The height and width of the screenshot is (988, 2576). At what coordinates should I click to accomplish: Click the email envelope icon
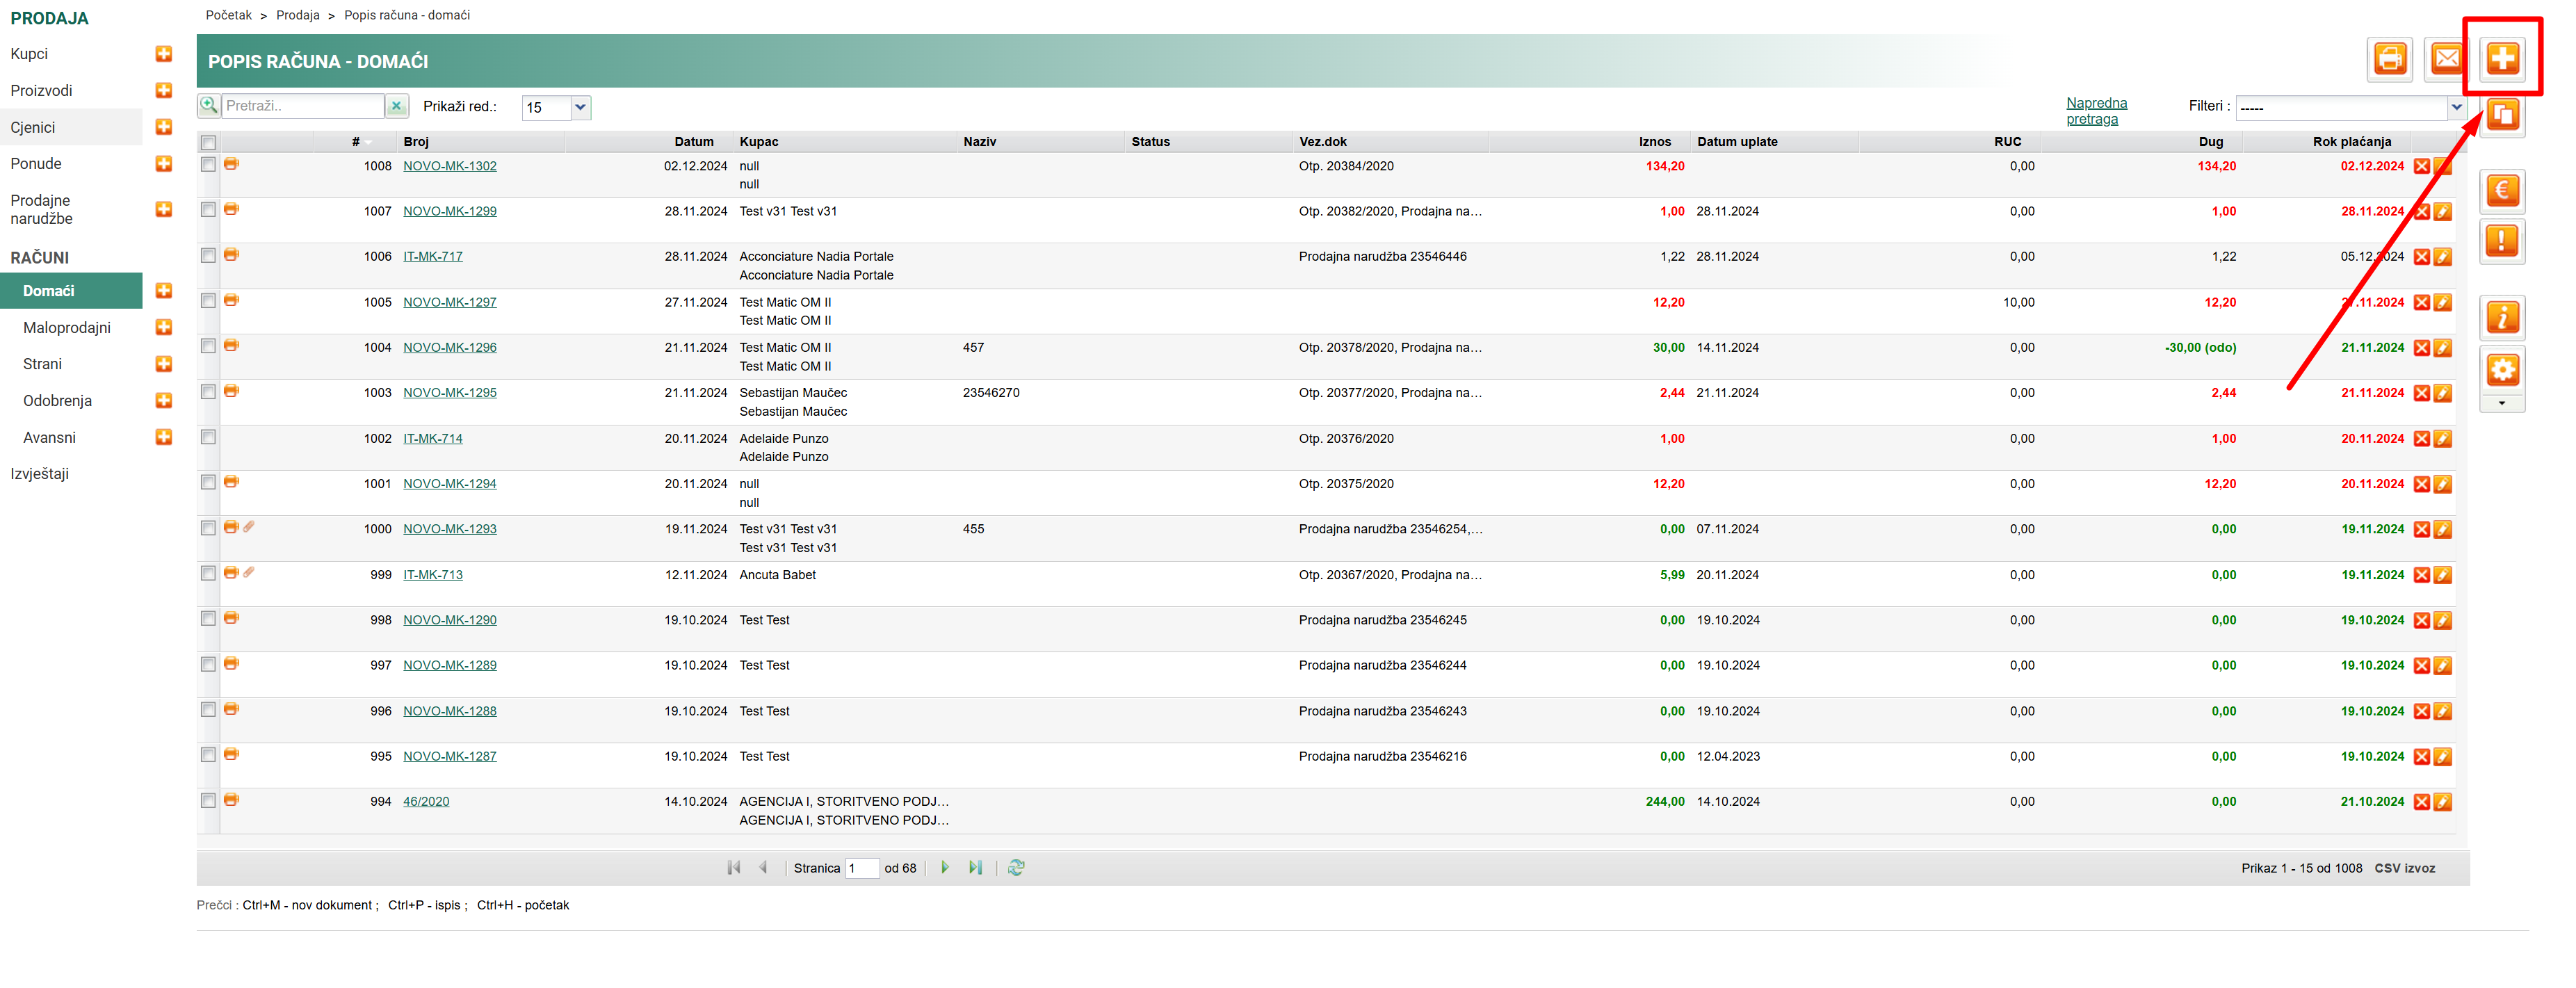tap(2446, 59)
